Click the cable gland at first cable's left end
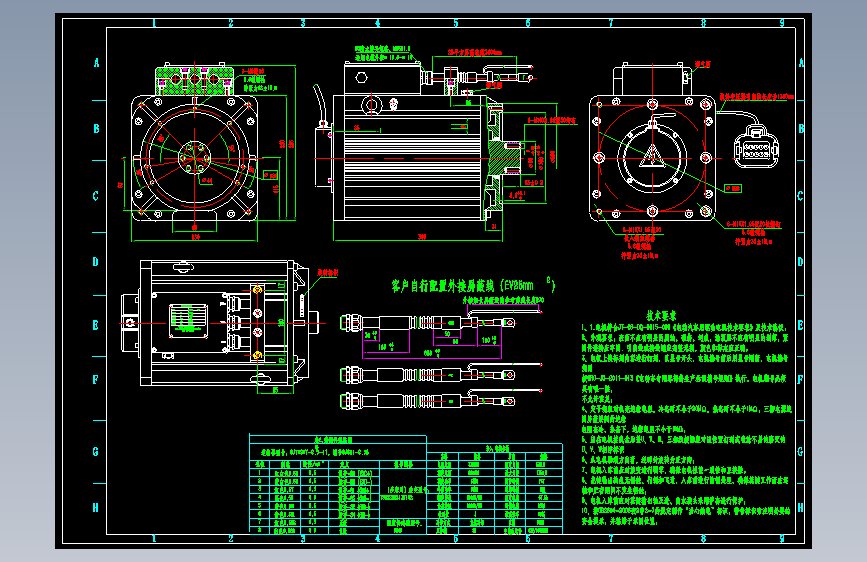This screenshot has height=562, width=867. coord(351,323)
